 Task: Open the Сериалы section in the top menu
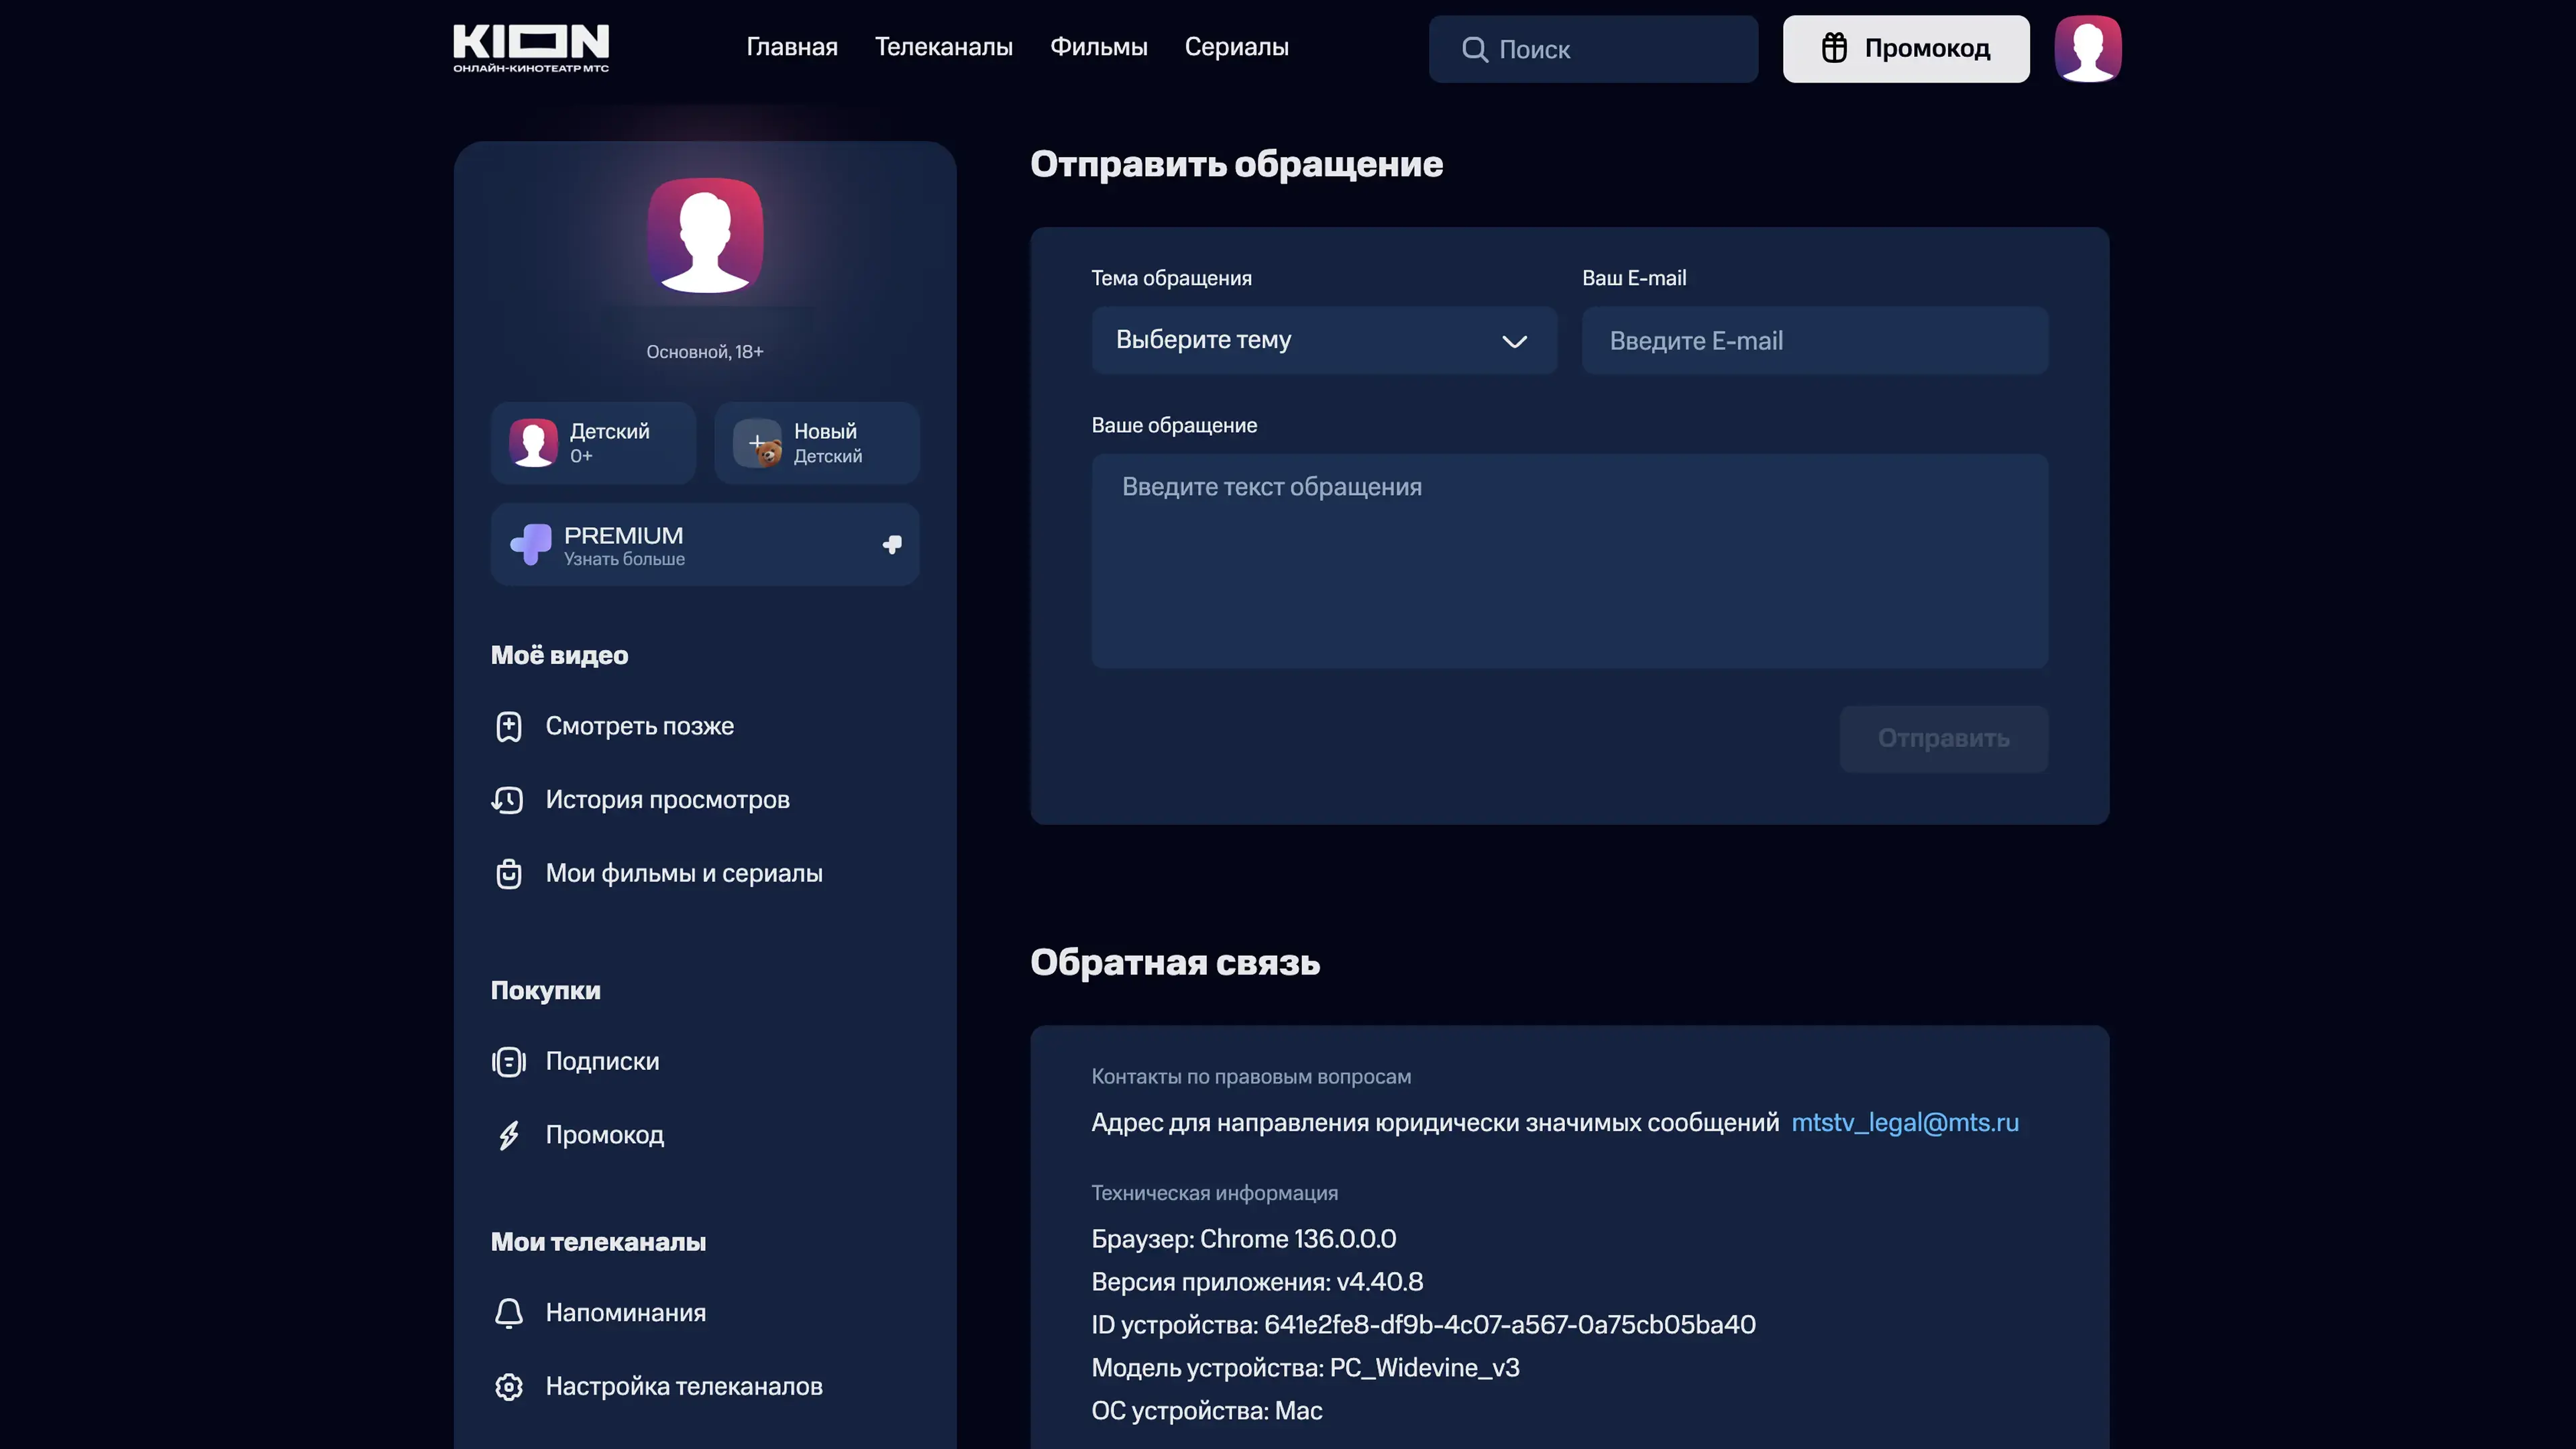(1236, 47)
